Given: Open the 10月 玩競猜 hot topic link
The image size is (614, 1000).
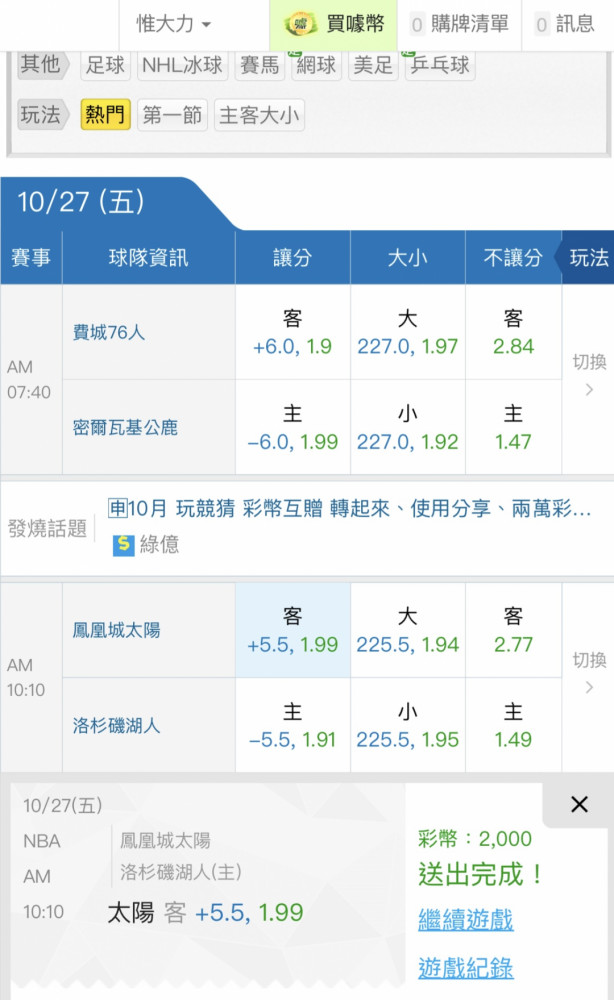Looking at the screenshot, I should (x=349, y=508).
